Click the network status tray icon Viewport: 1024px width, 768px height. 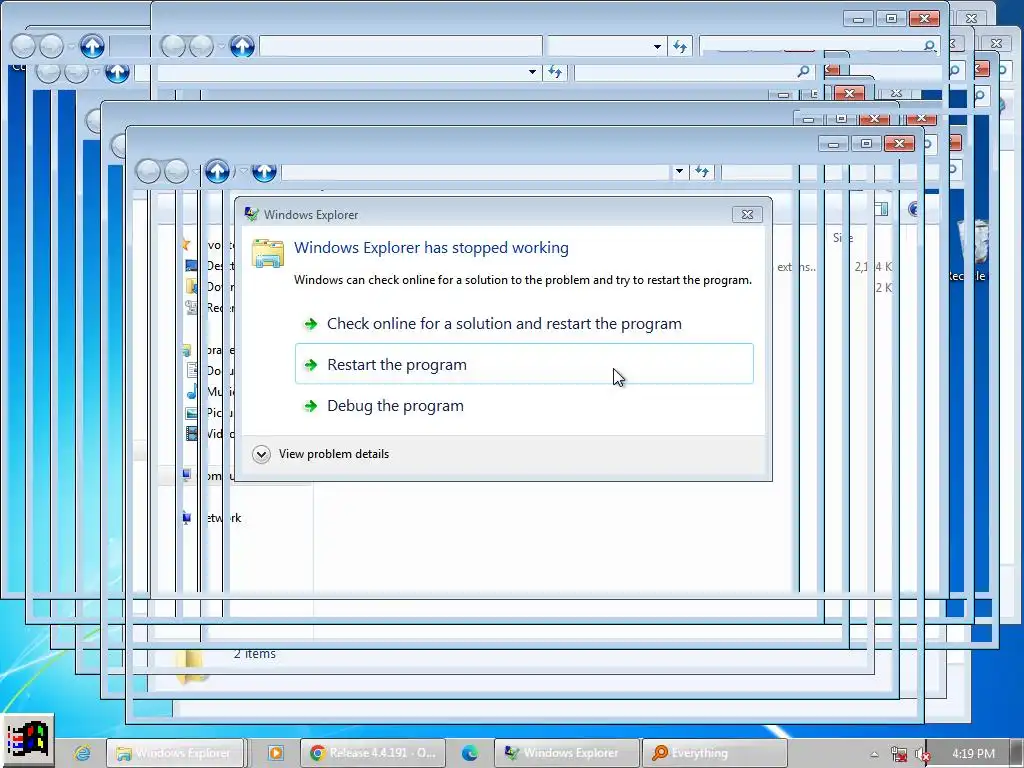(x=899, y=754)
